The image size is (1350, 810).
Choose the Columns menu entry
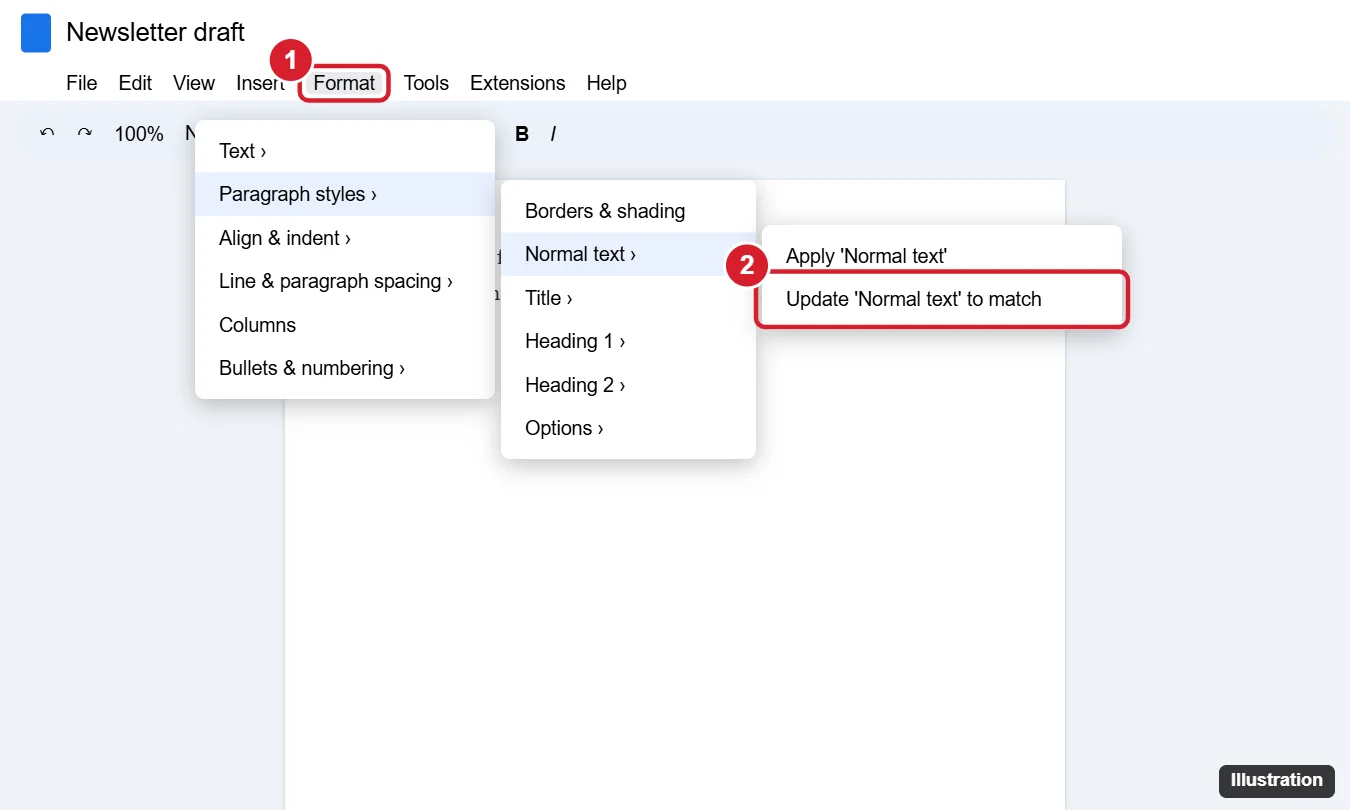(345, 325)
